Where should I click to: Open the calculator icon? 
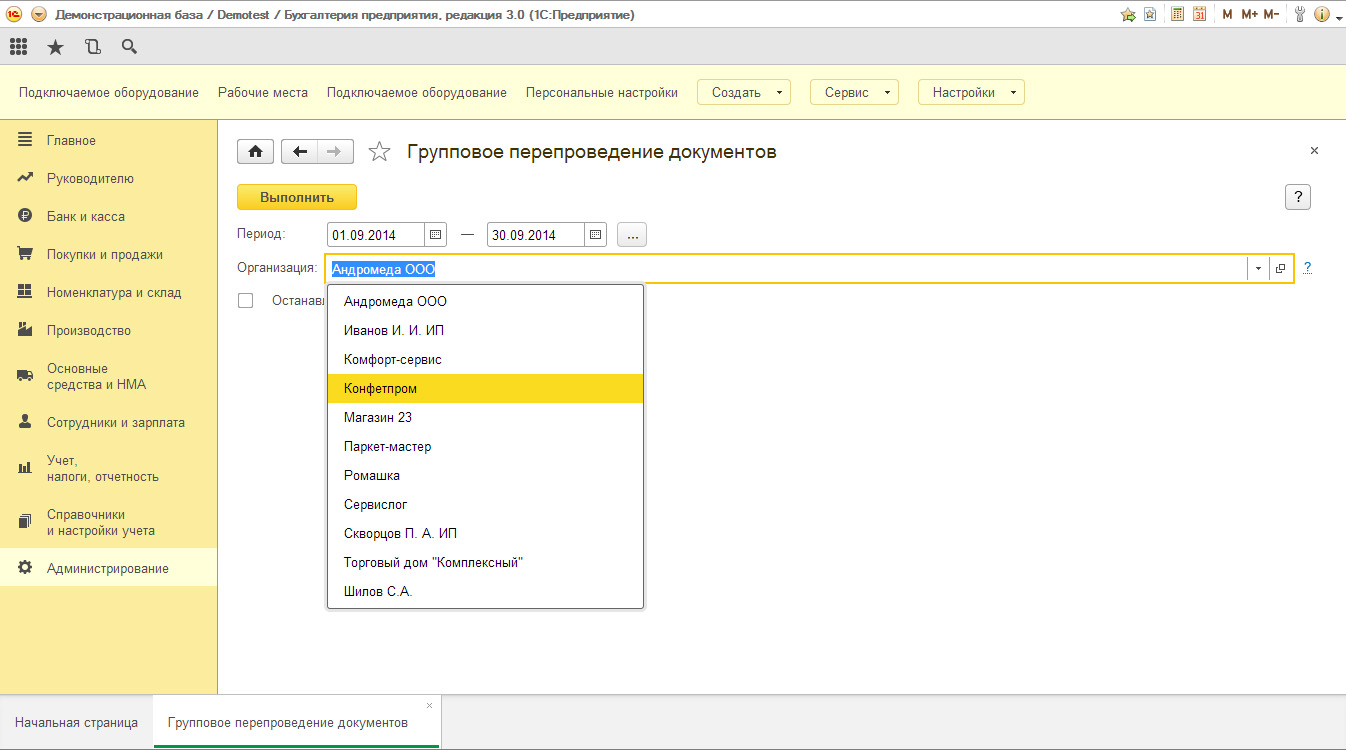[1178, 14]
